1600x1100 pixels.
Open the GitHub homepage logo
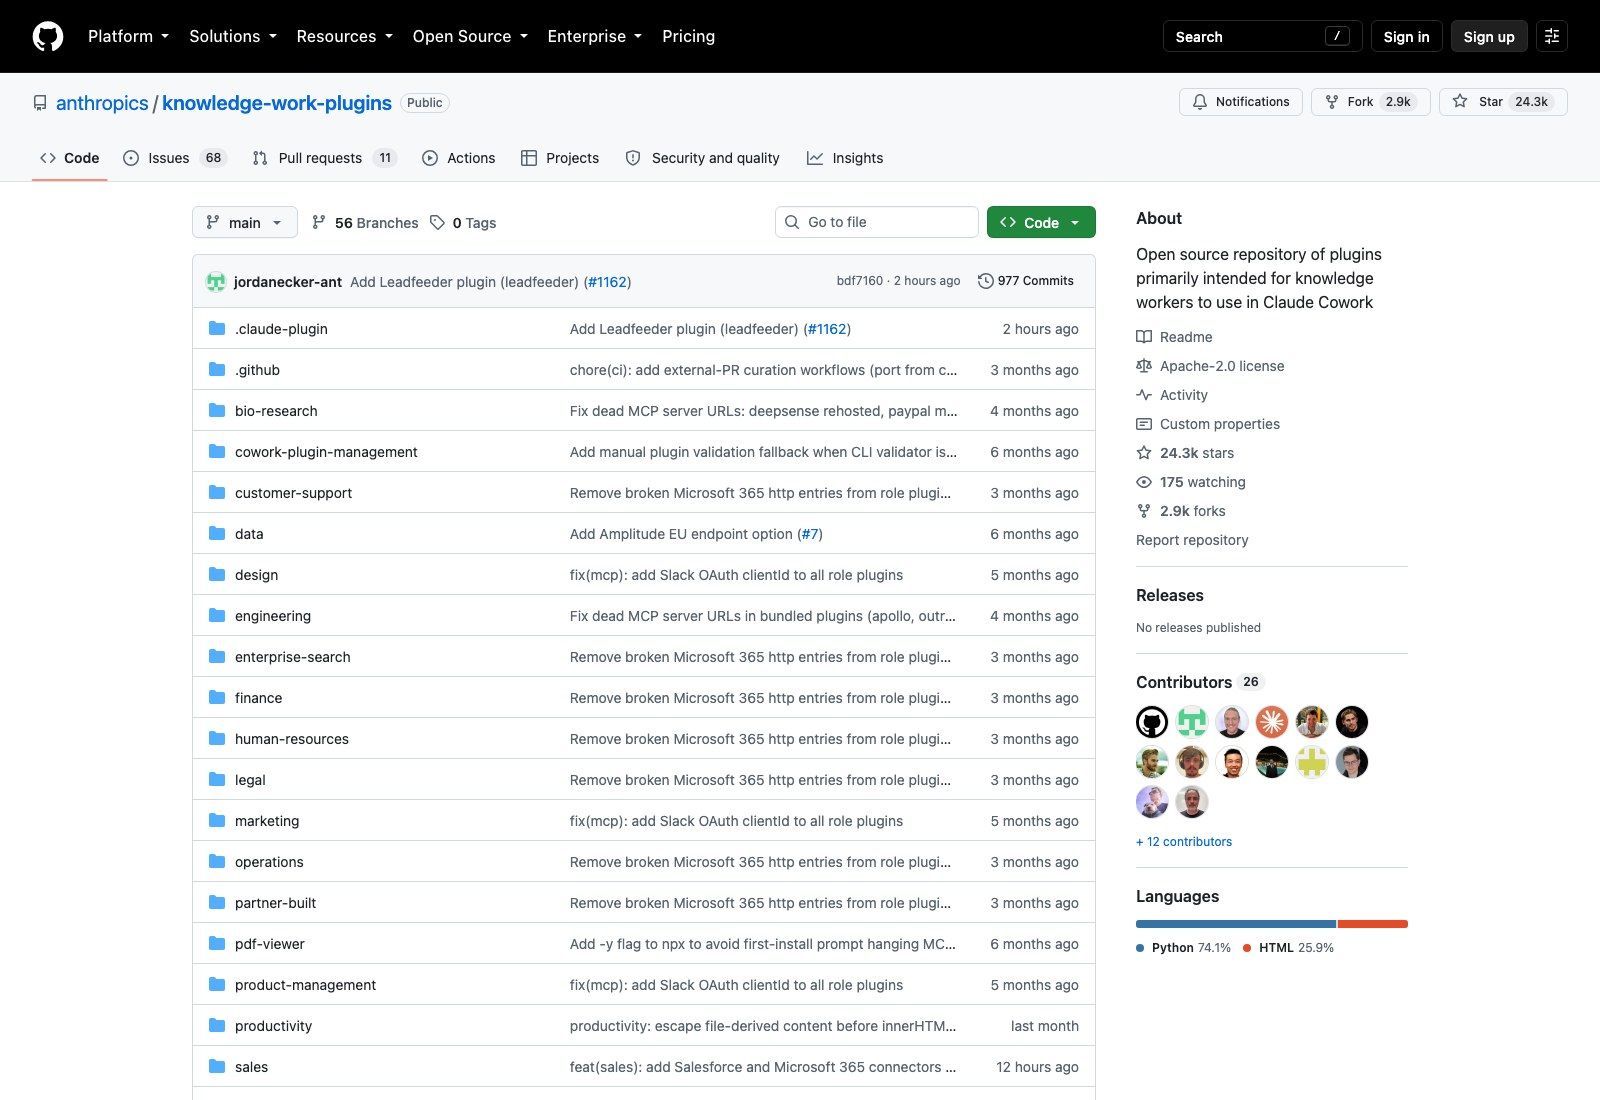coord(48,36)
